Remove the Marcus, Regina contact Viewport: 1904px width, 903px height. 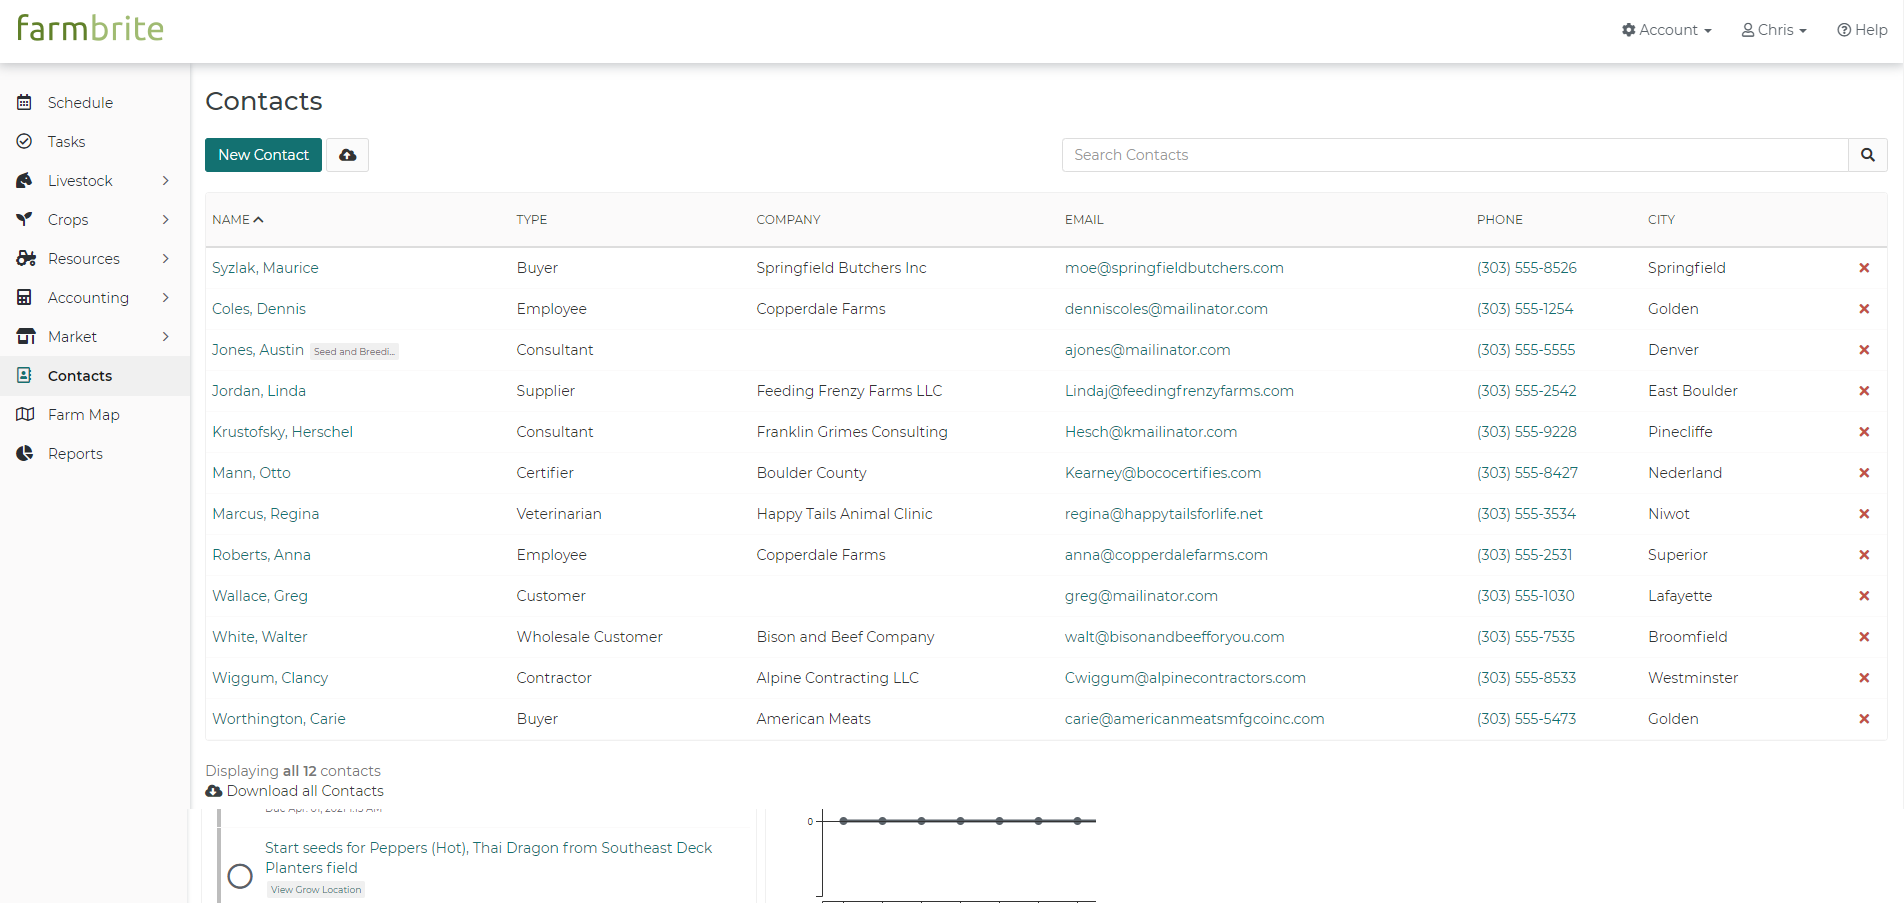click(x=1864, y=514)
